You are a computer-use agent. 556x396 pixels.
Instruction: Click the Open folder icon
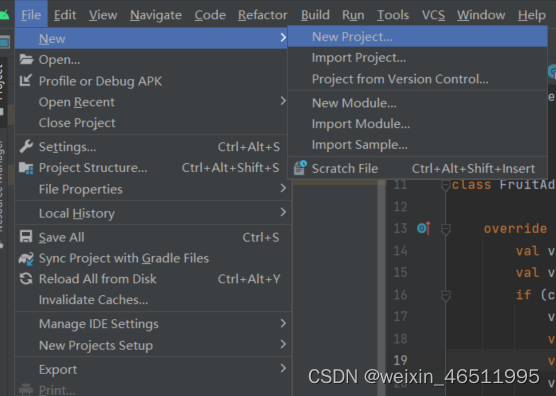(26, 59)
